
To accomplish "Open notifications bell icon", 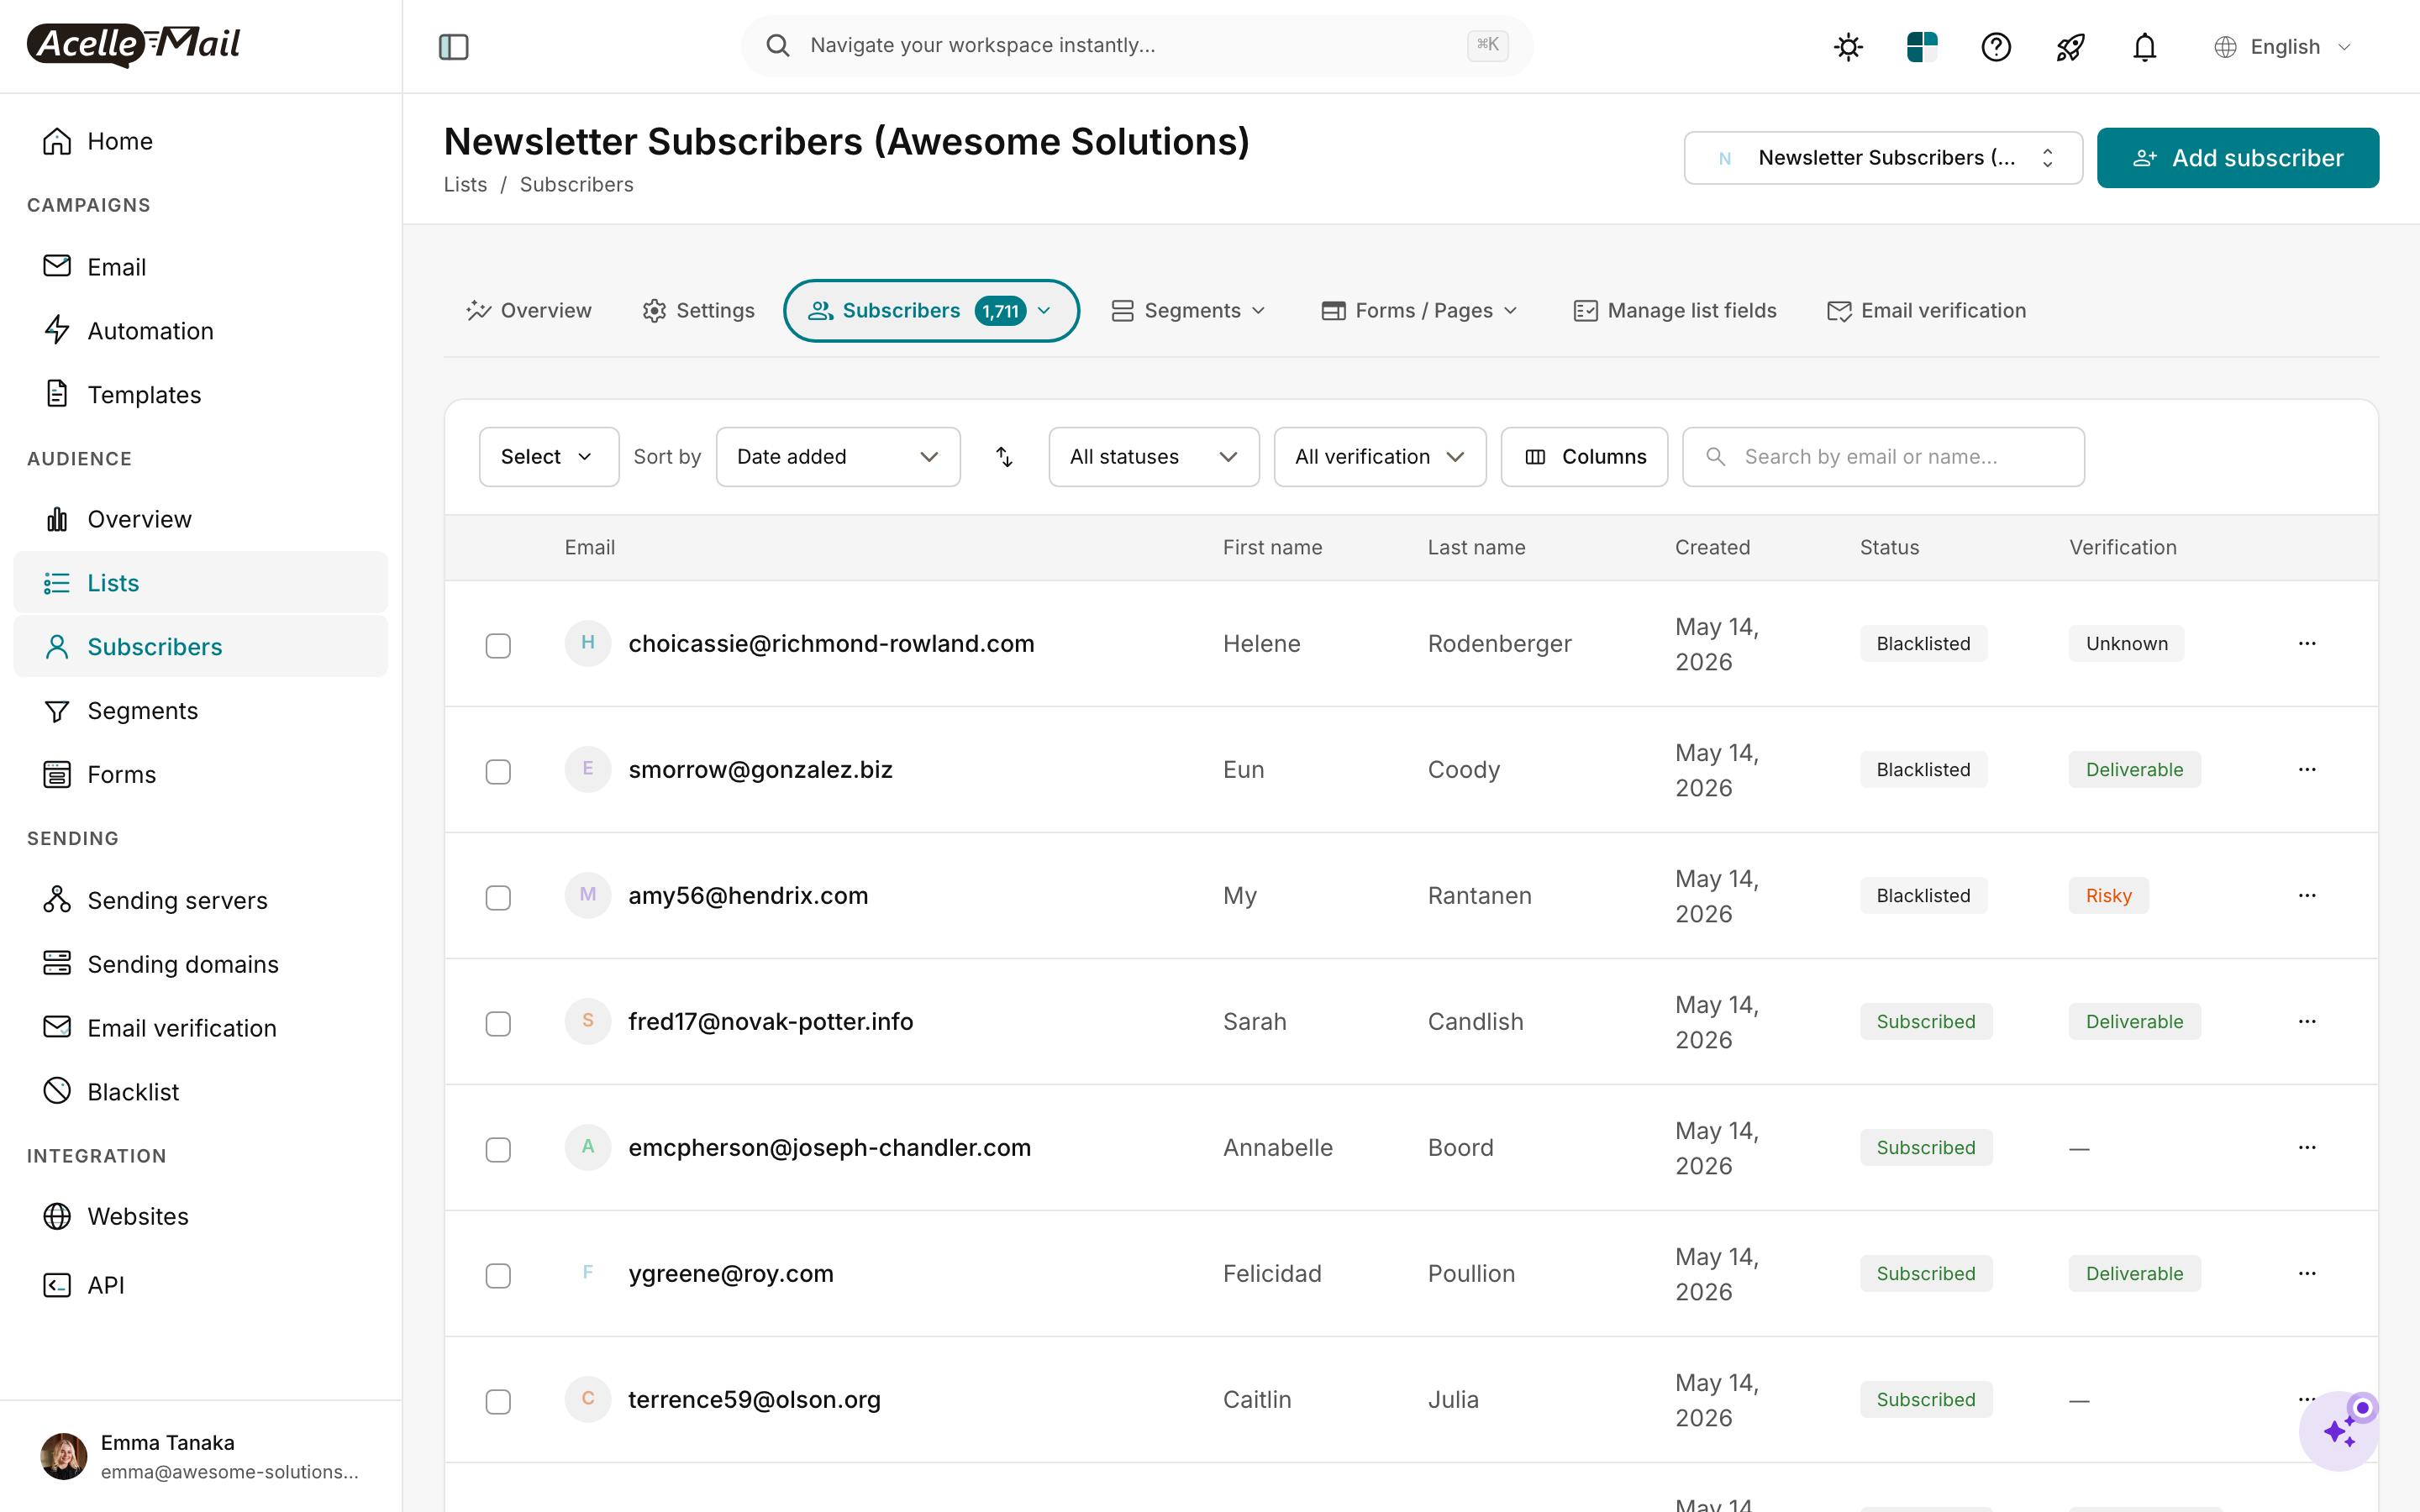I will tap(2144, 47).
